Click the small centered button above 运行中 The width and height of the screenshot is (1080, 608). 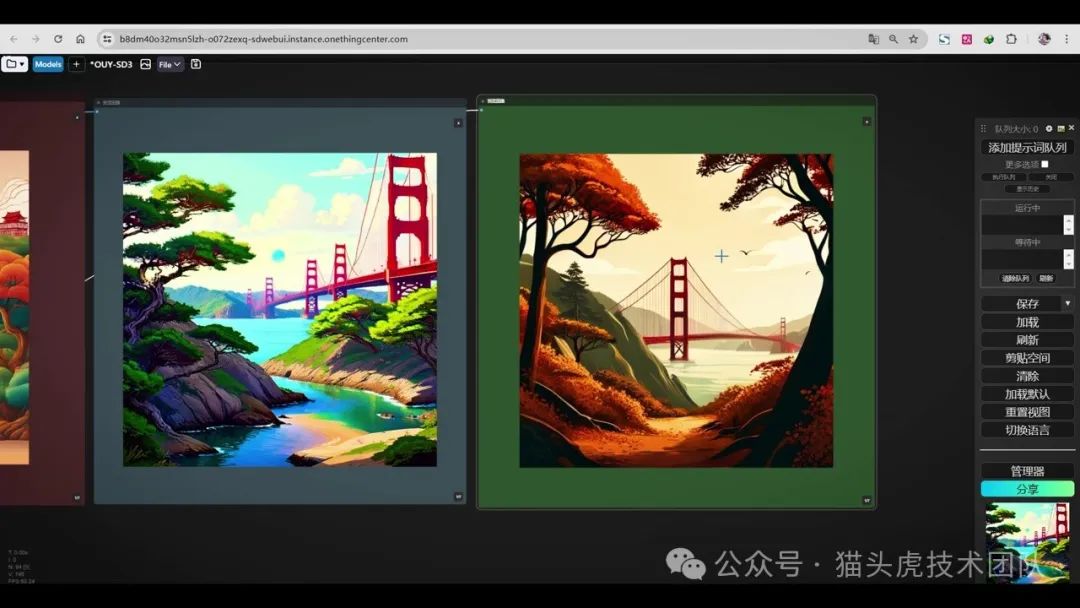[x=1027, y=189]
